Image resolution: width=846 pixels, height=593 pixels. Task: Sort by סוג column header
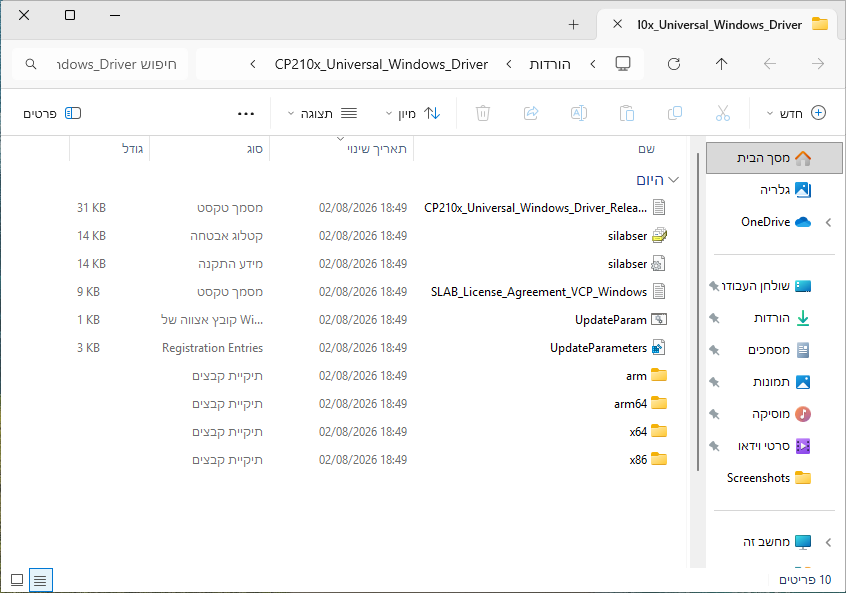coord(209,149)
